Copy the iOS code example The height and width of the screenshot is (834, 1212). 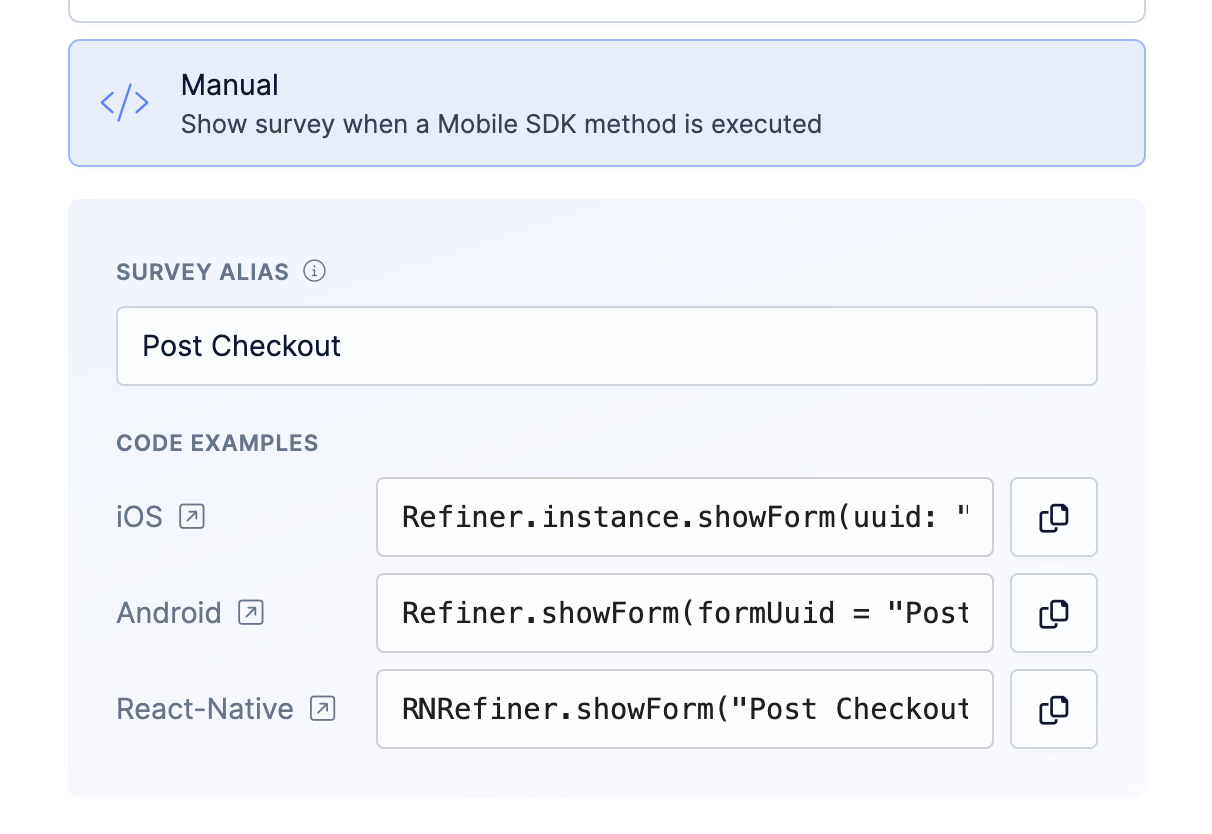point(1053,517)
